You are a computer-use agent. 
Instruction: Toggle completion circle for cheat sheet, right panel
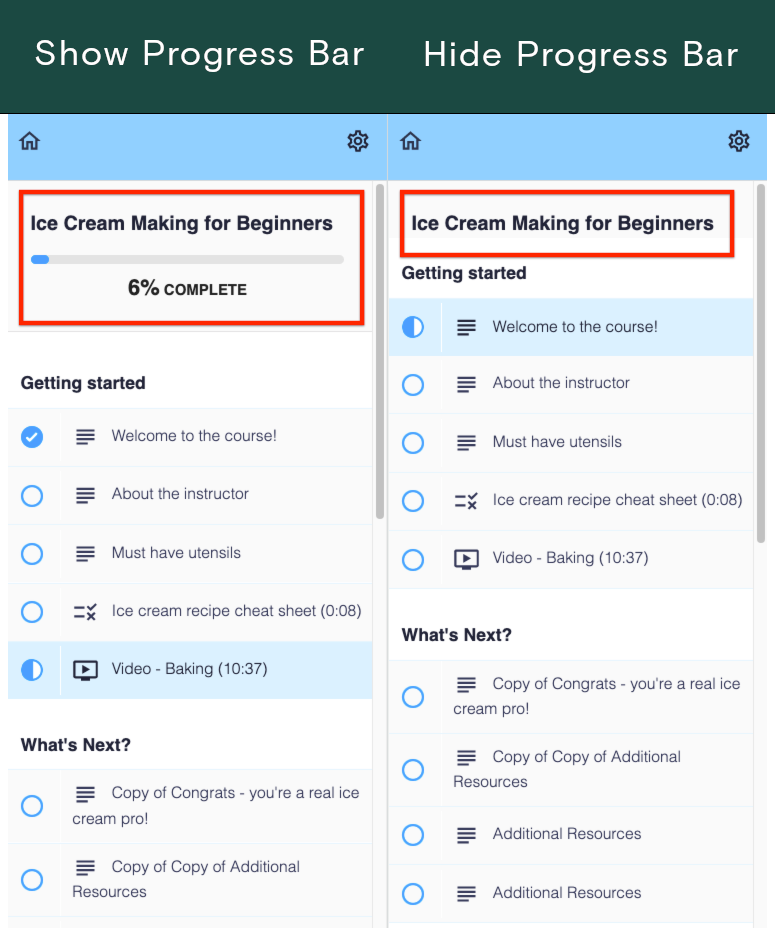(x=413, y=501)
